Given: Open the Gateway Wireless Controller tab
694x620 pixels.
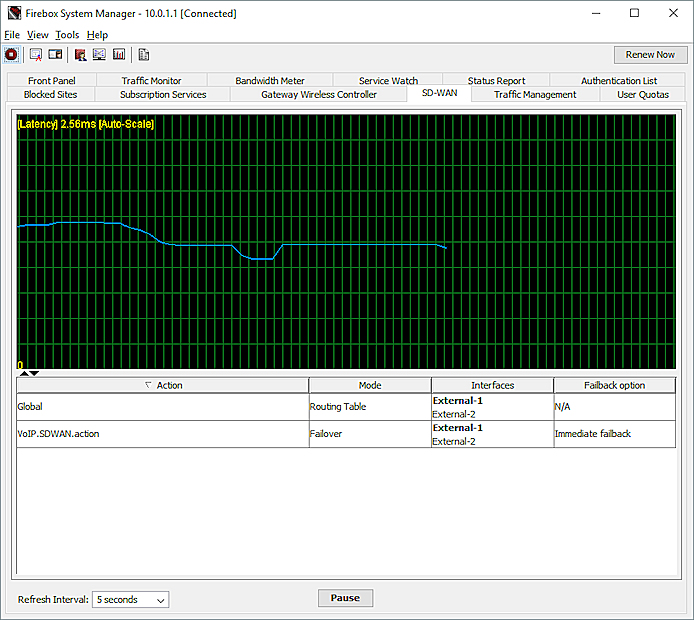Looking at the screenshot, I should pos(319,95).
